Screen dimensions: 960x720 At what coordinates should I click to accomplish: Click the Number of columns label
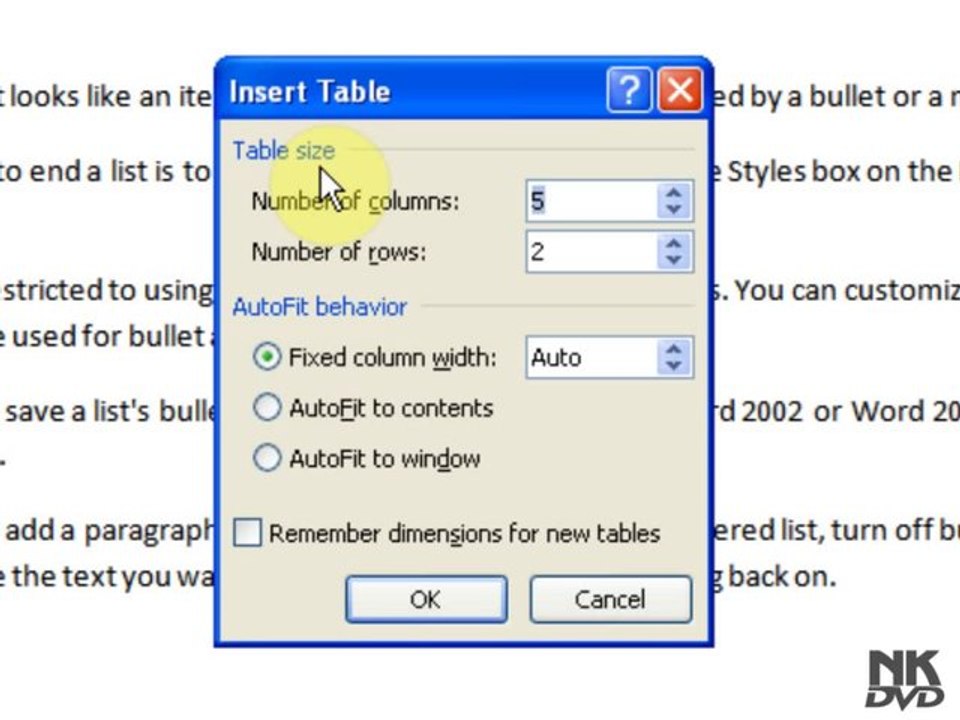click(x=355, y=201)
